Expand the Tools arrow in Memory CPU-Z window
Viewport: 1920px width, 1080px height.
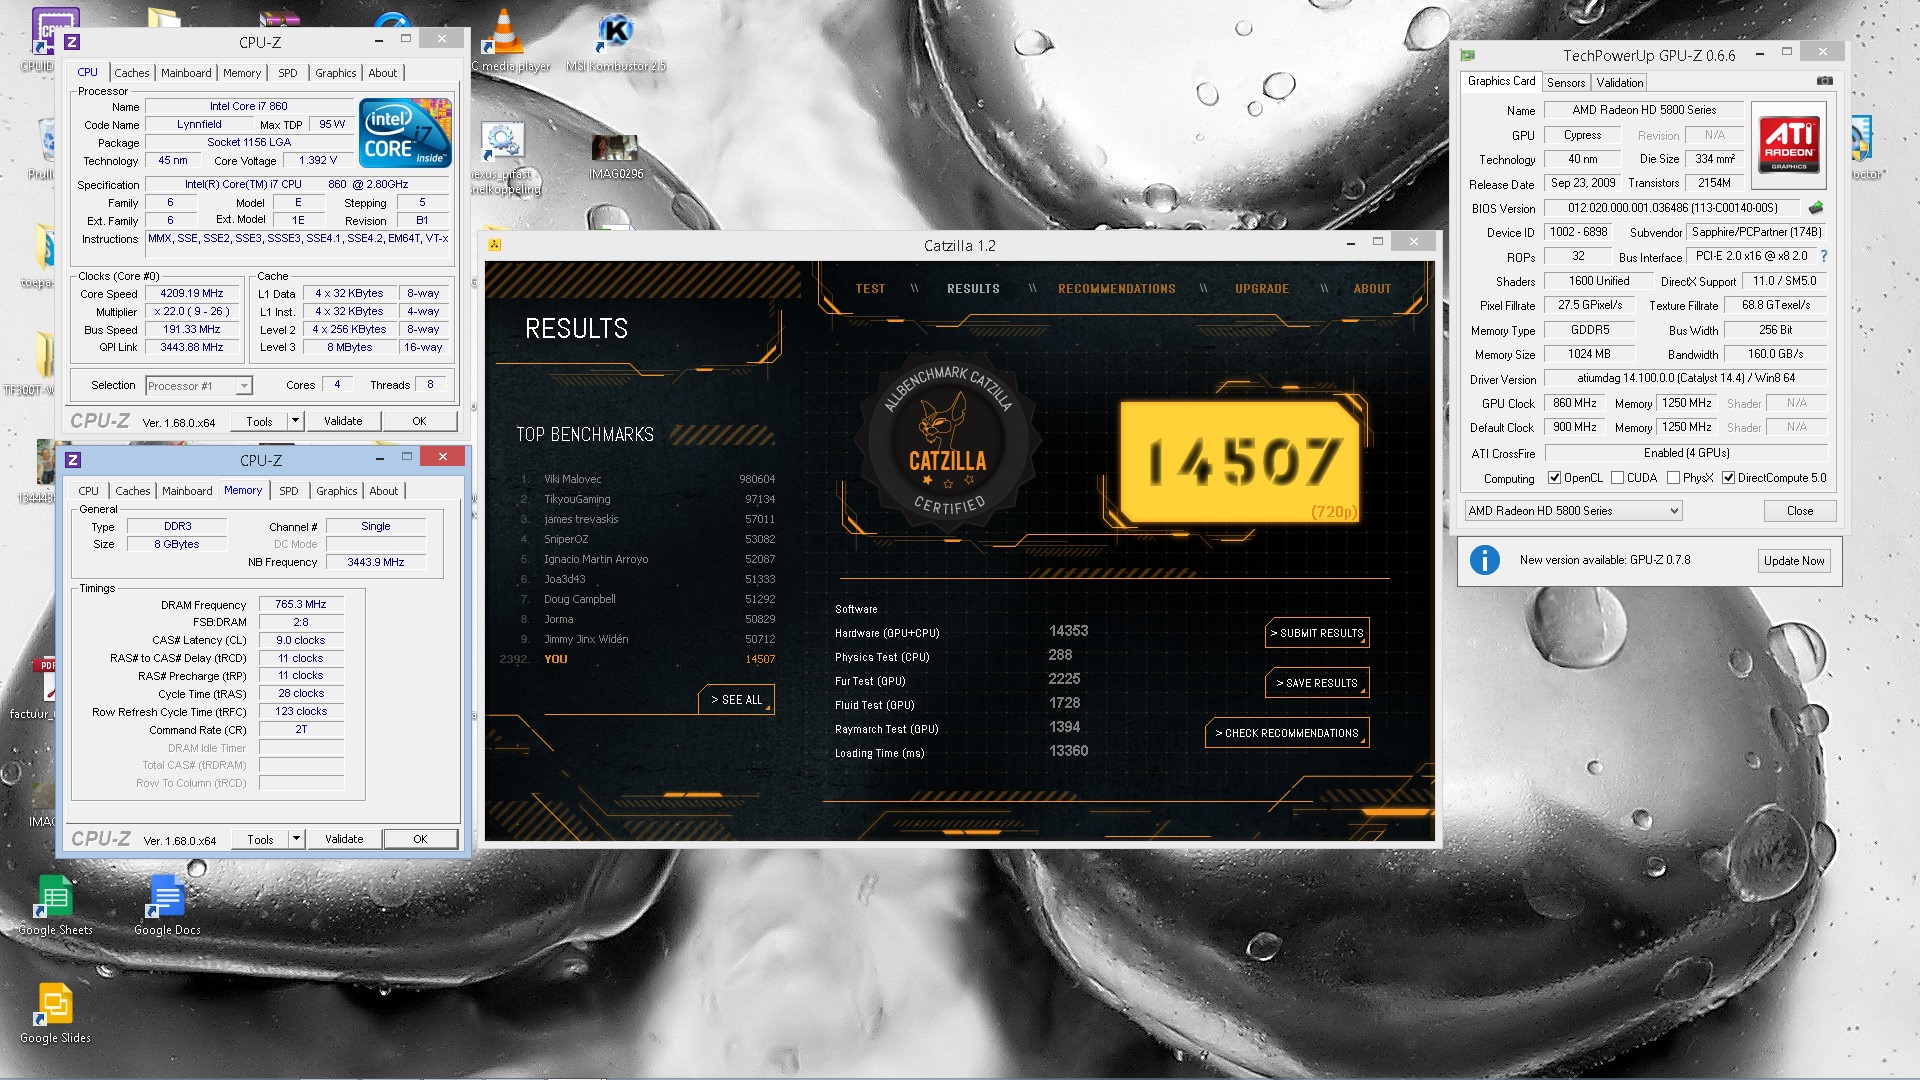point(296,839)
